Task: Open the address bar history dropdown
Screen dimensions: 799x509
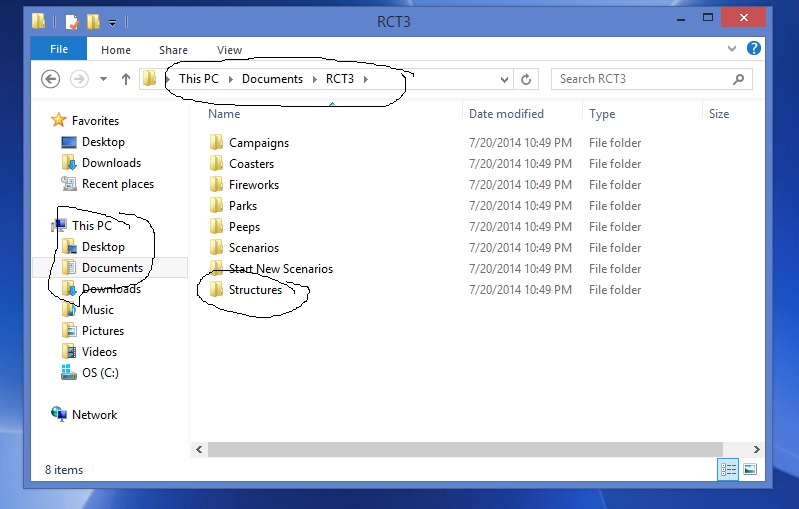Action: click(504, 79)
